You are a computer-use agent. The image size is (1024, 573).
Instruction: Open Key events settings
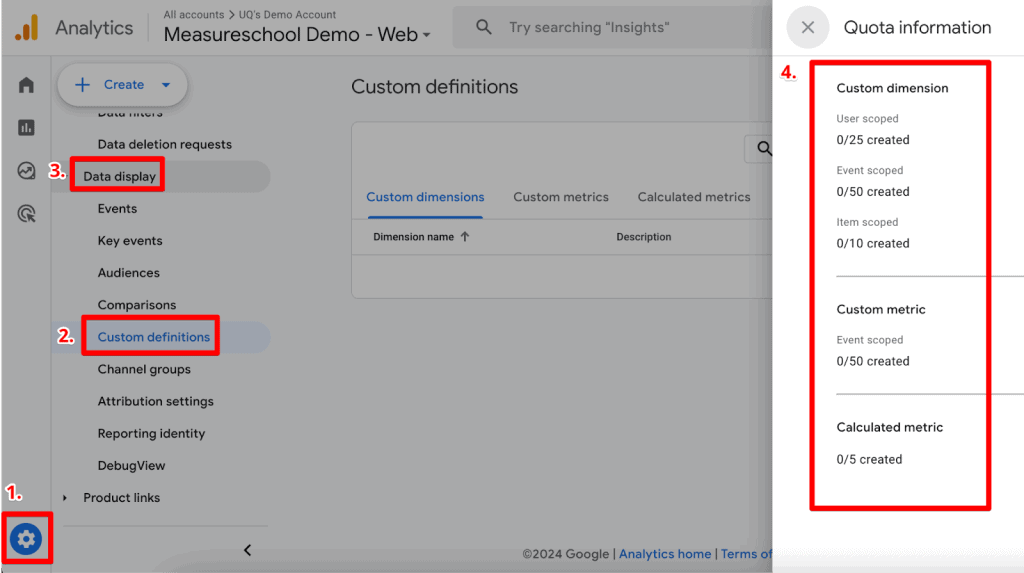[x=130, y=240]
